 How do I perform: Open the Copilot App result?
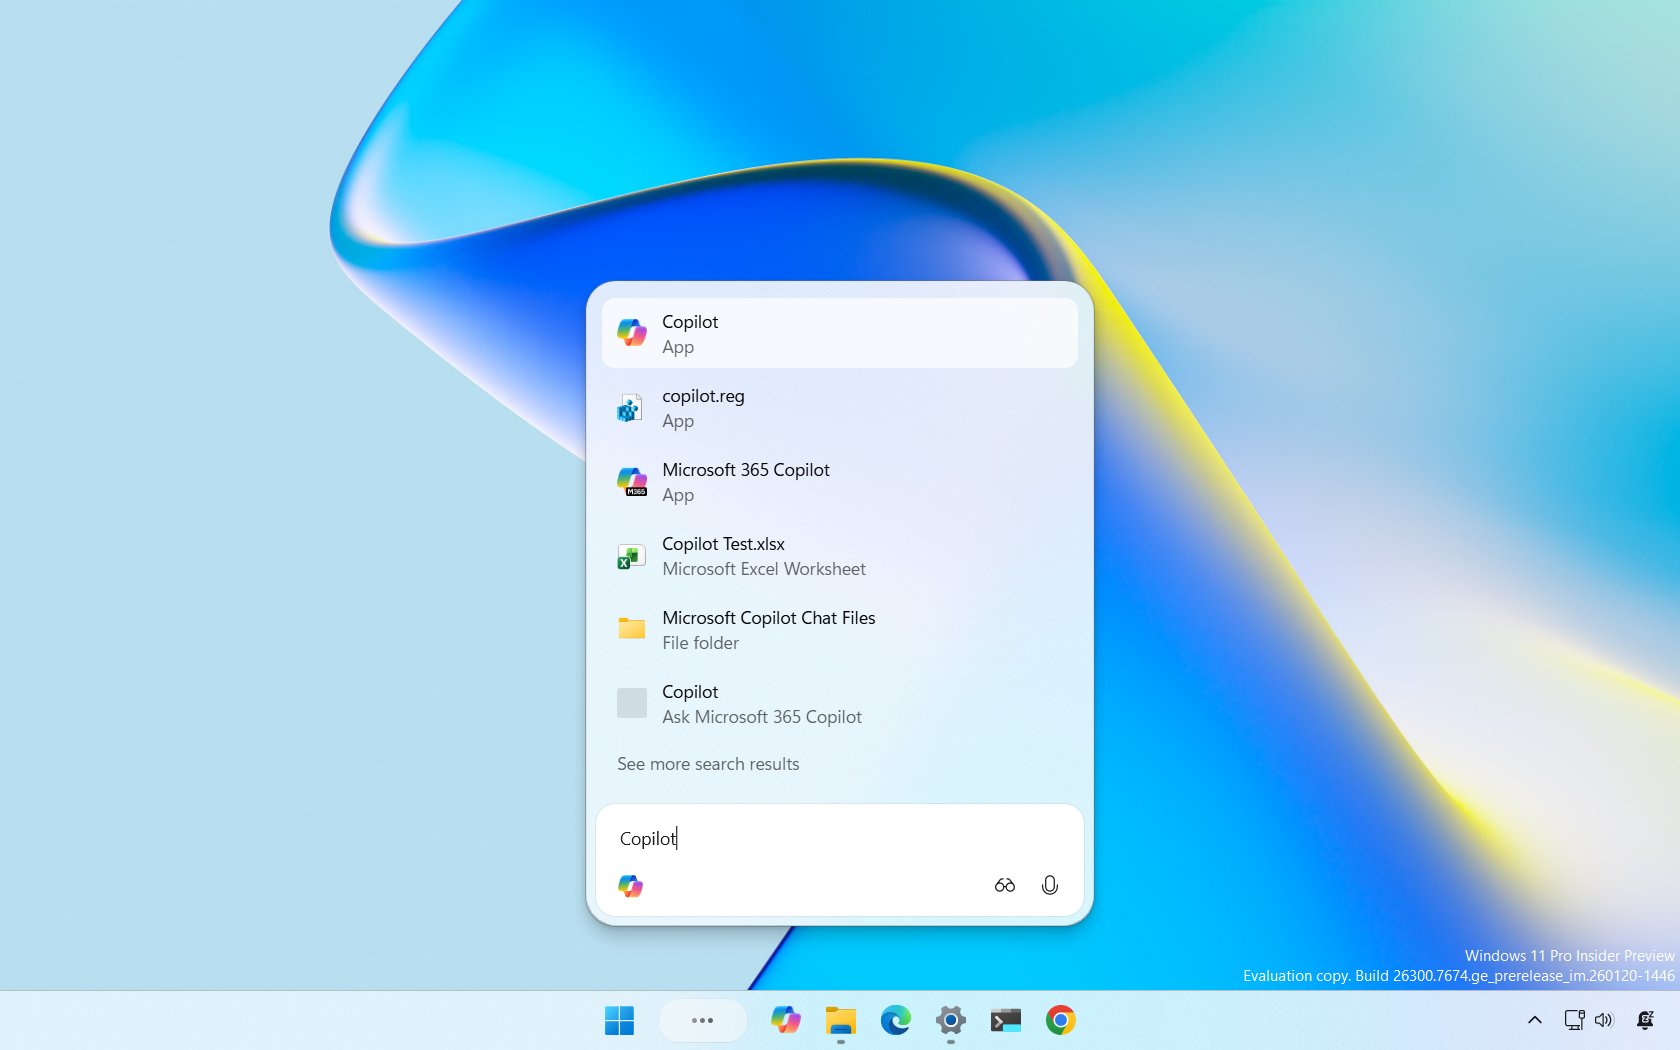point(838,333)
